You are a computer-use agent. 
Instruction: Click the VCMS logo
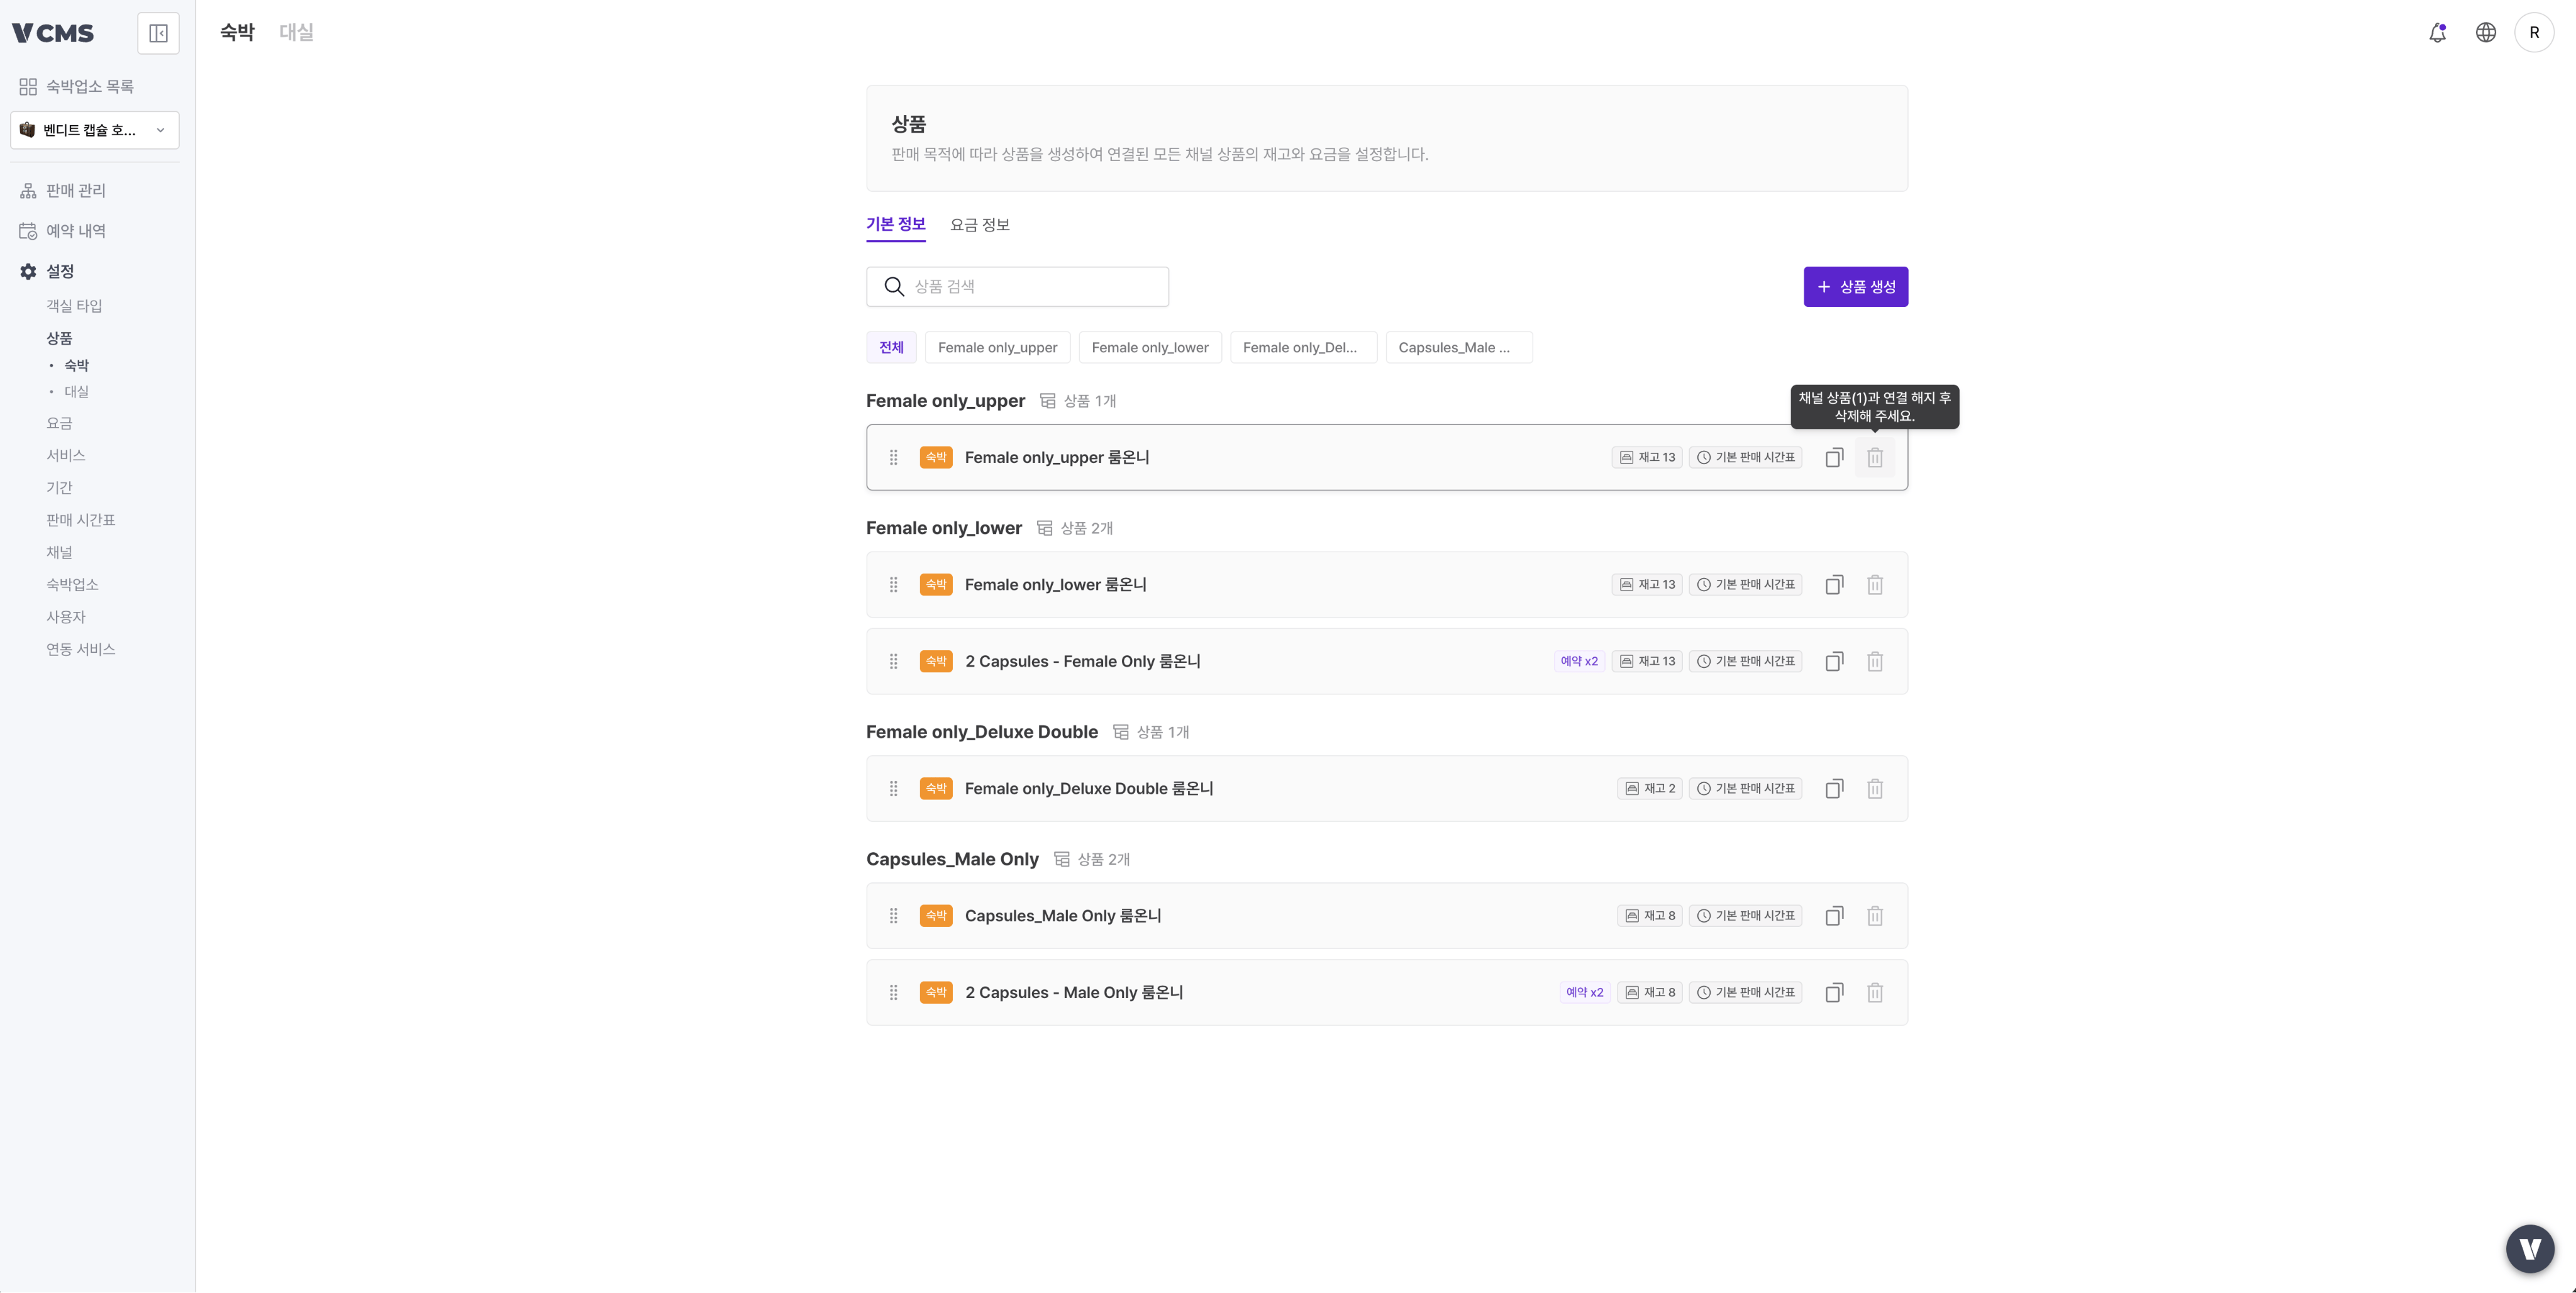click(x=53, y=33)
